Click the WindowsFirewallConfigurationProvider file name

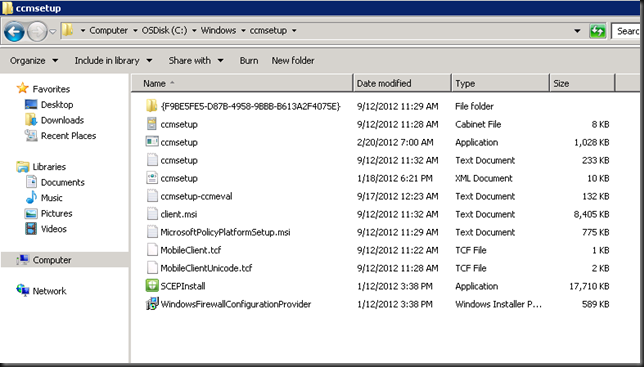tap(236, 304)
